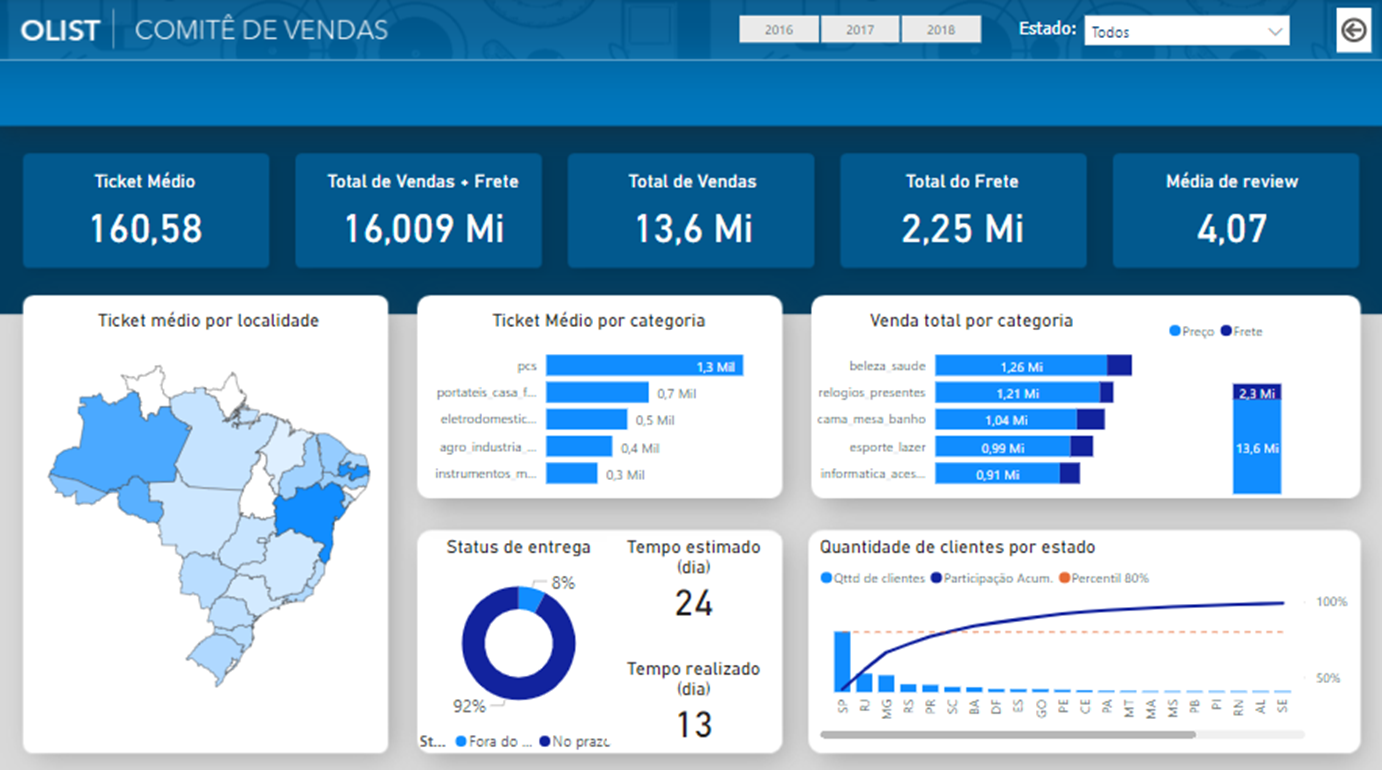Click the Ticket Médio KPI card

pos(145,210)
